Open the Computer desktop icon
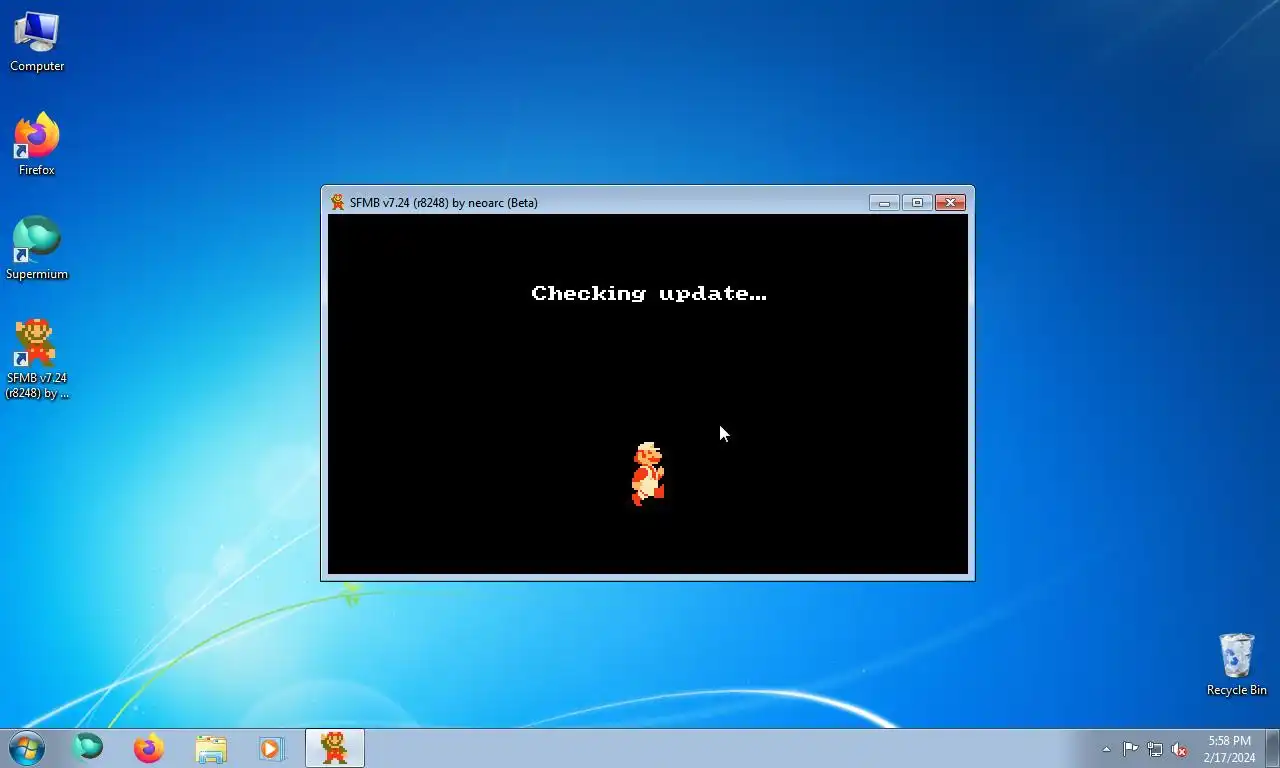 tap(37, 42)
